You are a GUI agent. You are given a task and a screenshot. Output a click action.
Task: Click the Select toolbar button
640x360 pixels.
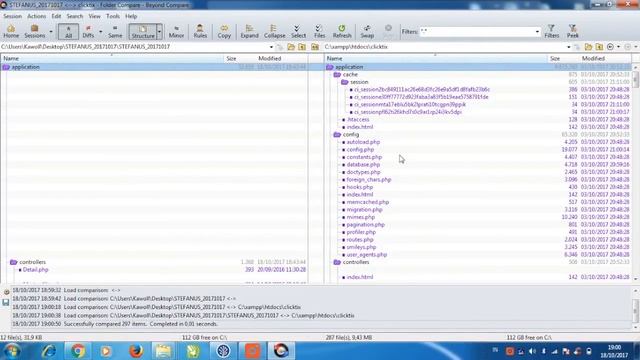point(298,31)
